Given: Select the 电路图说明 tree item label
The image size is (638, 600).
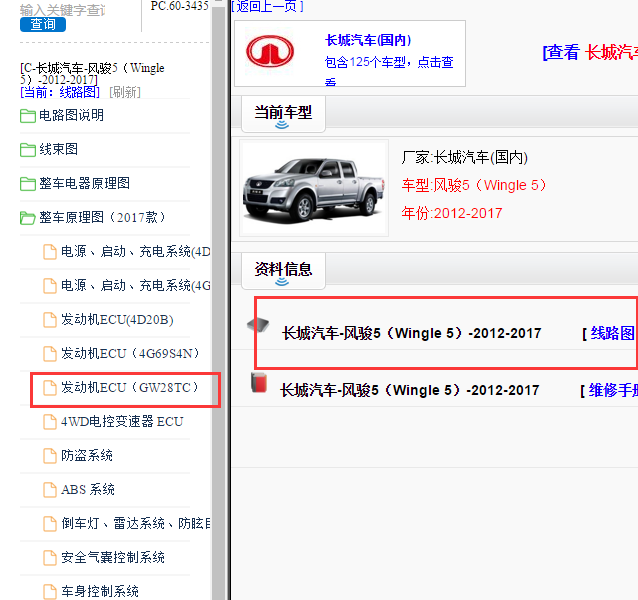Looking at the screenshot, I should 71,116.
